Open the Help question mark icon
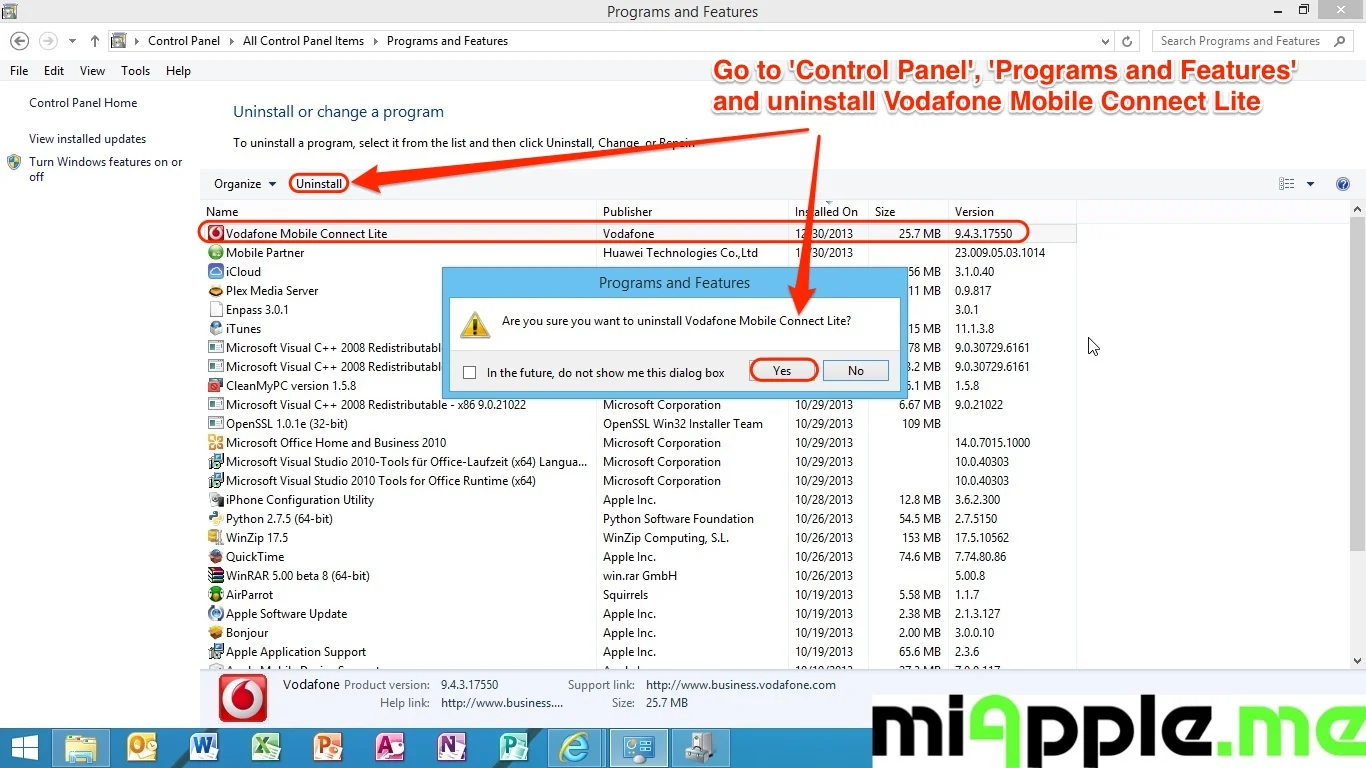 point(1343,184)
